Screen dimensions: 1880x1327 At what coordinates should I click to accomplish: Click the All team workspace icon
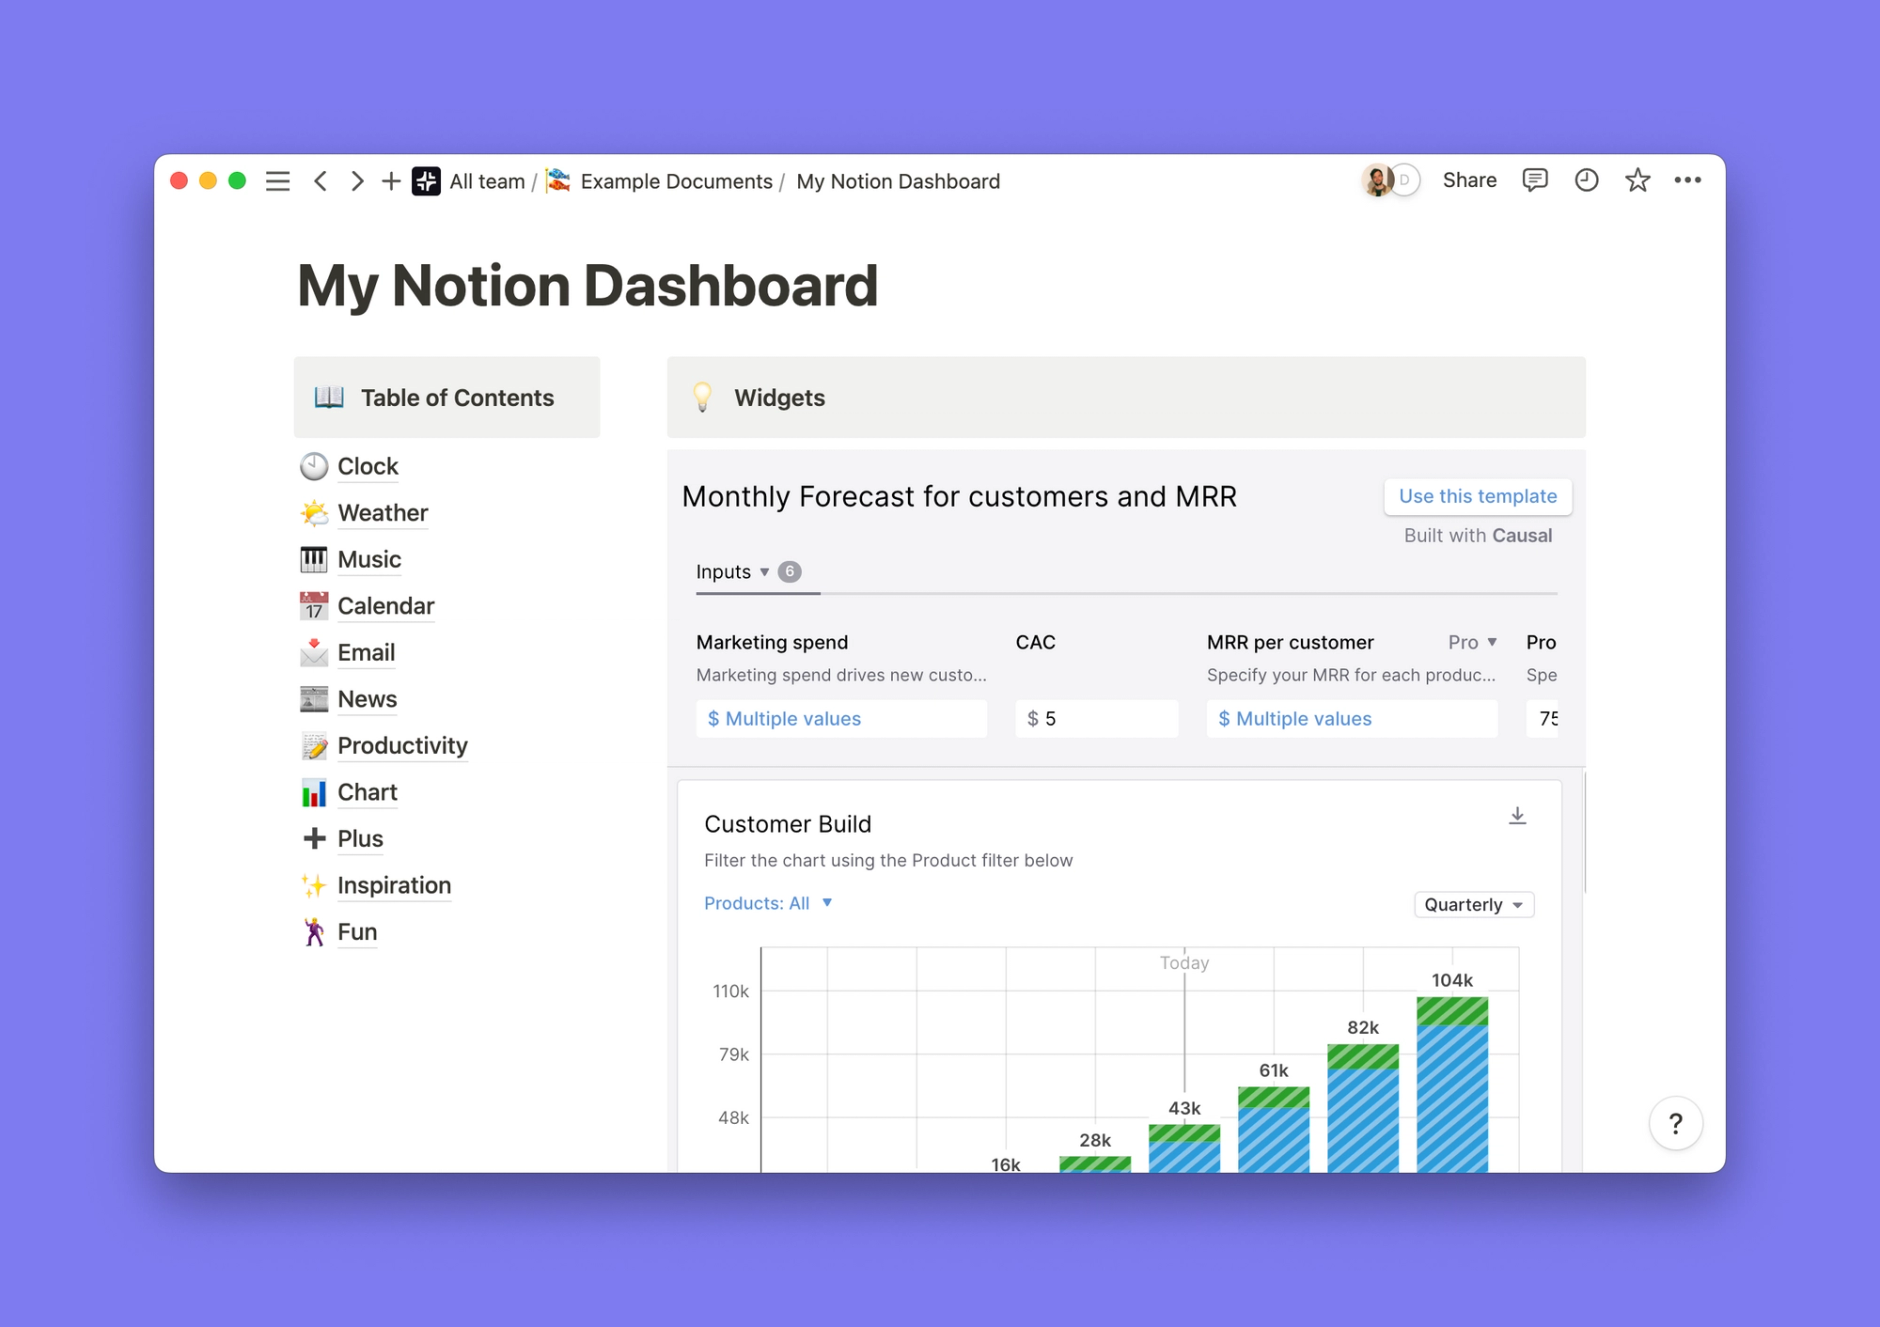(x=426, y=181)
